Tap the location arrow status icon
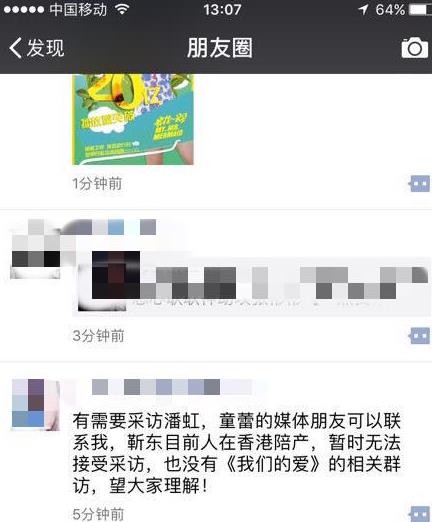This screenshot has height=522, width=432. [x=363, y=9]
